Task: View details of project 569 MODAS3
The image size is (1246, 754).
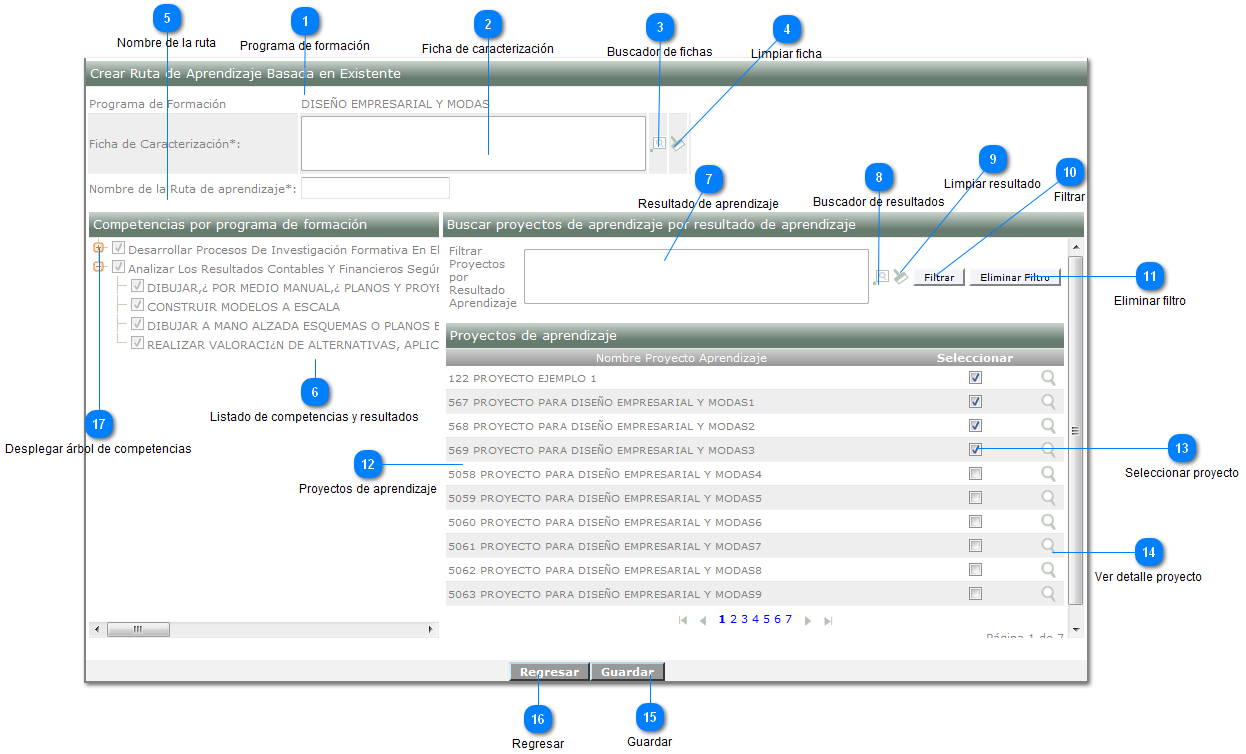Action: coord(1048,450)
